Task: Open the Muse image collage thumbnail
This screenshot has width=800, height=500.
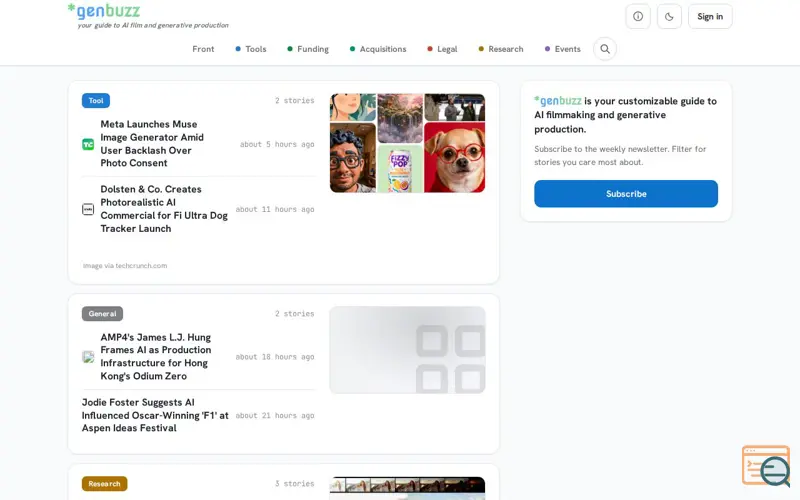Action: tap(407, 143)
